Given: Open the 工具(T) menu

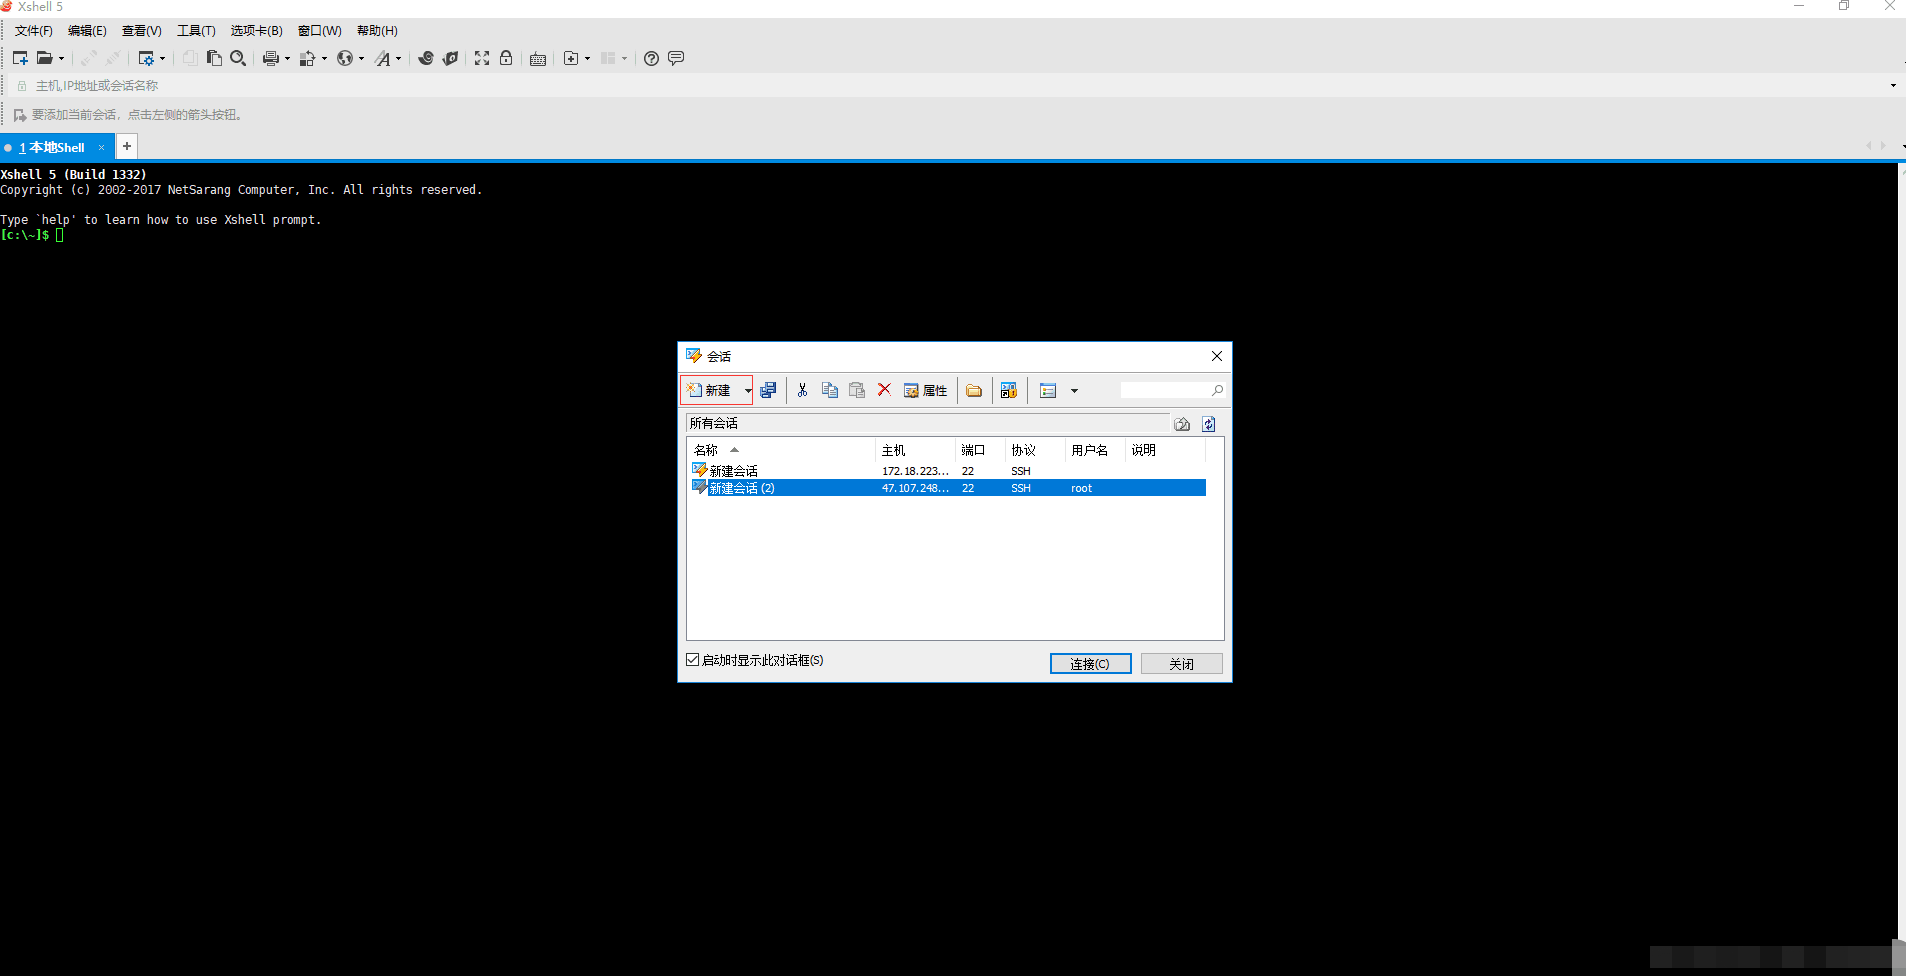Looking at the screenshot, I should [196, 31].
